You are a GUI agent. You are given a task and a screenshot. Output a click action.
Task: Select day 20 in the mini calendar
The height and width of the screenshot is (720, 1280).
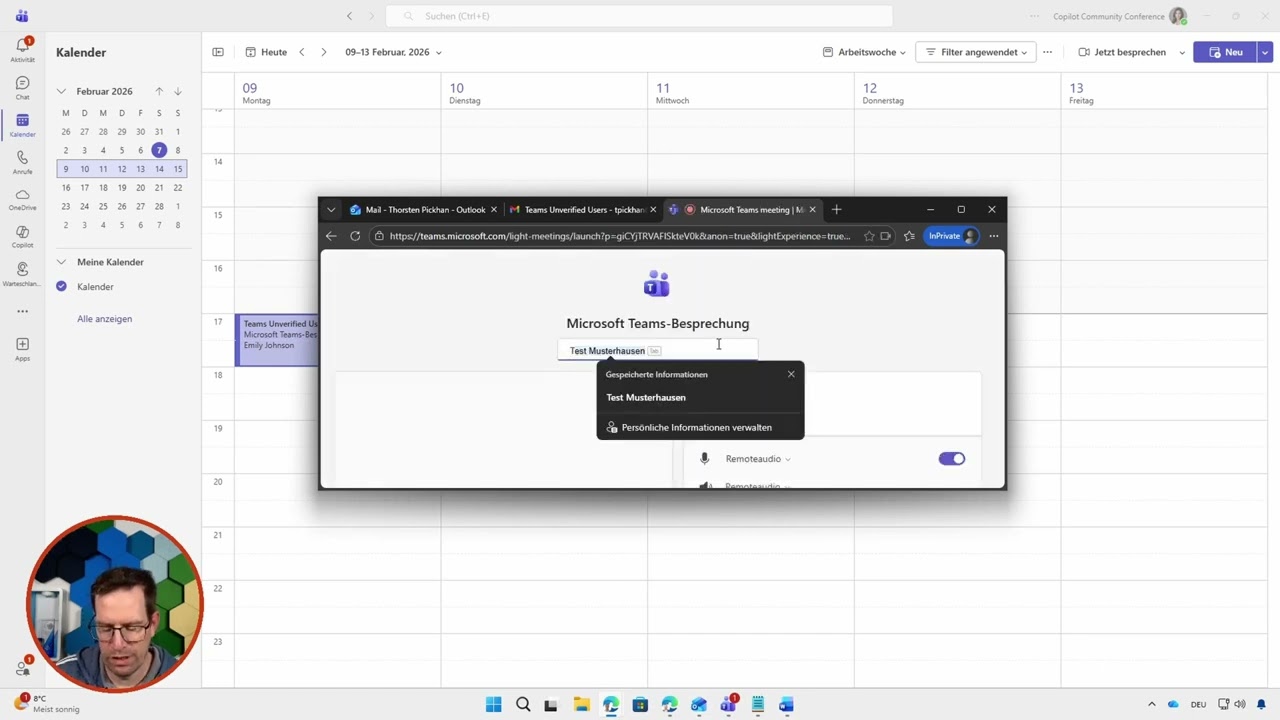click(x=140, y=188)
